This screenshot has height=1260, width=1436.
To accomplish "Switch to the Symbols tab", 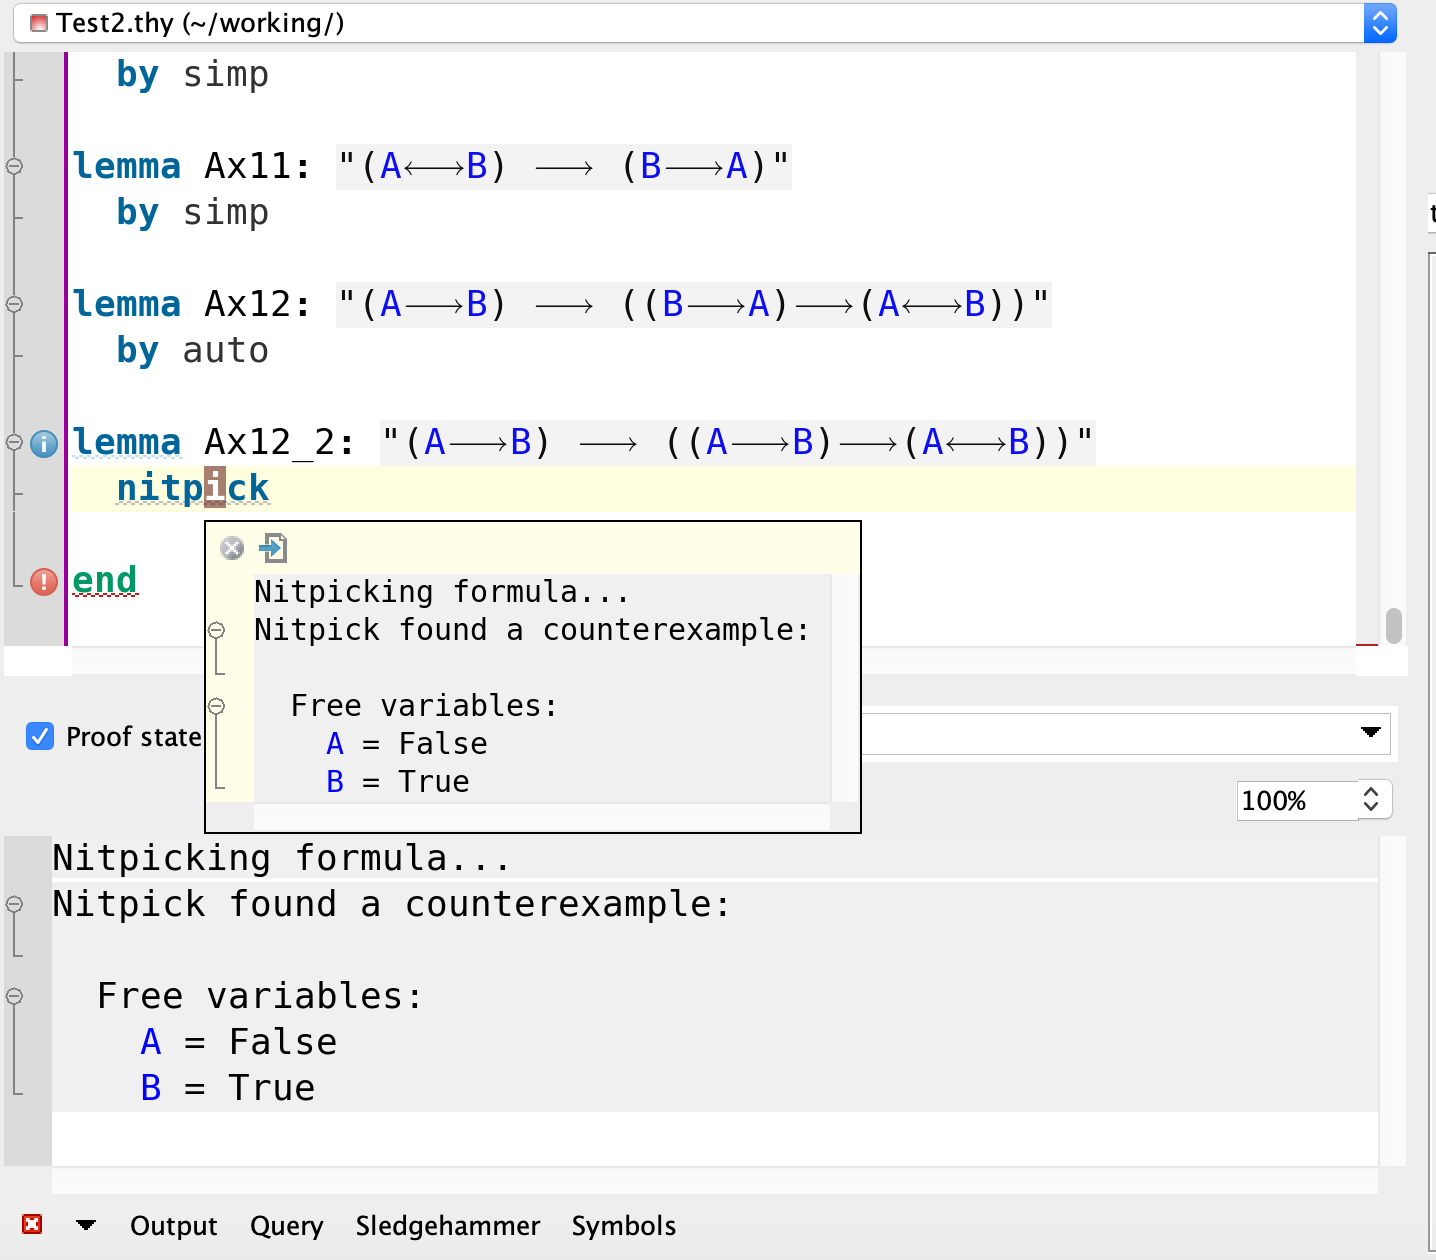I will [x=624, y=1226].
